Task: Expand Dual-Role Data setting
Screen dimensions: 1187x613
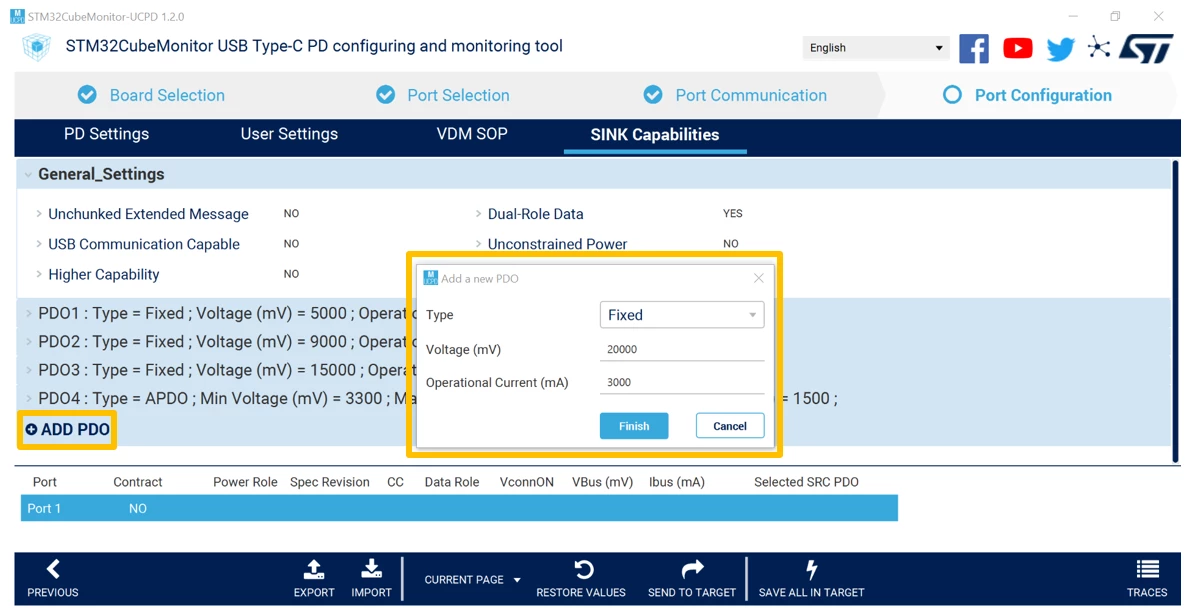Action: [478, 214]
